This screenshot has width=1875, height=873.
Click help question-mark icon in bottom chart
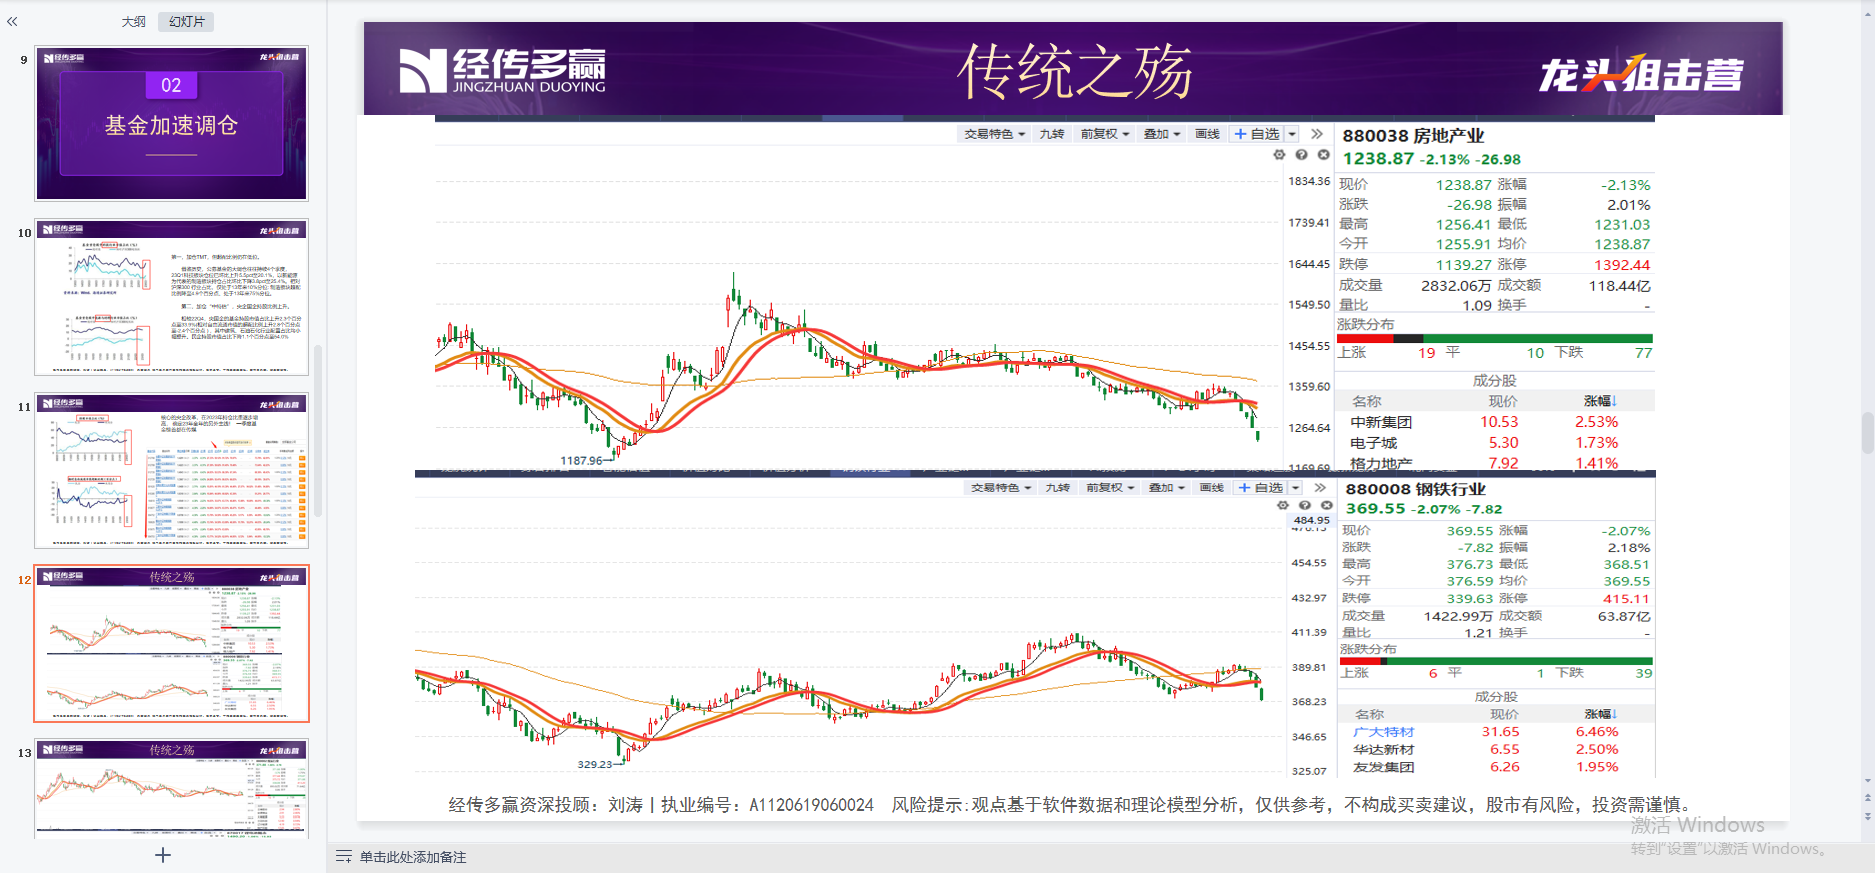click(1304, 506)
